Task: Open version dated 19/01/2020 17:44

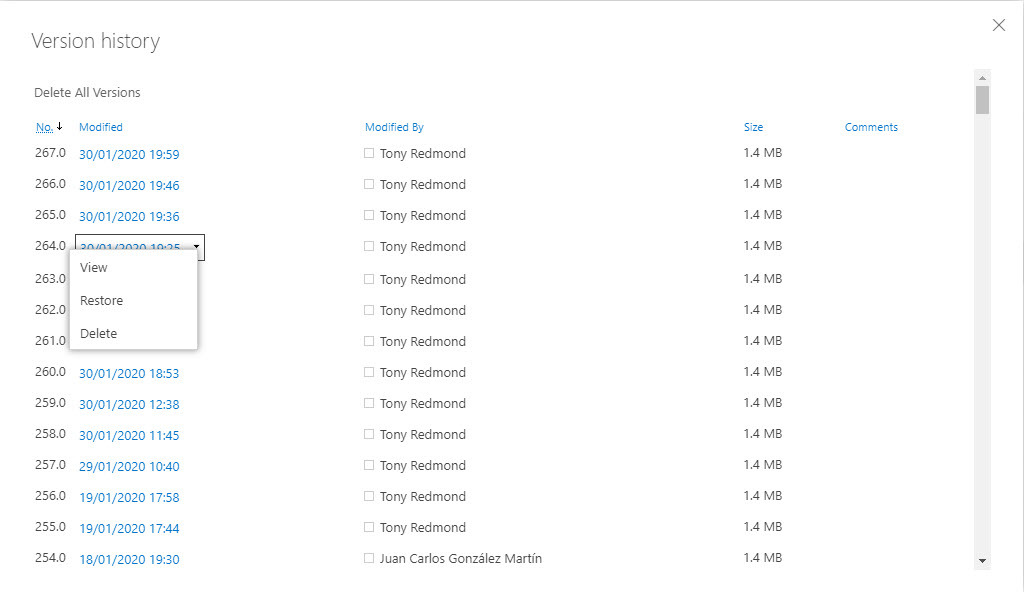Action: point(129,528)
